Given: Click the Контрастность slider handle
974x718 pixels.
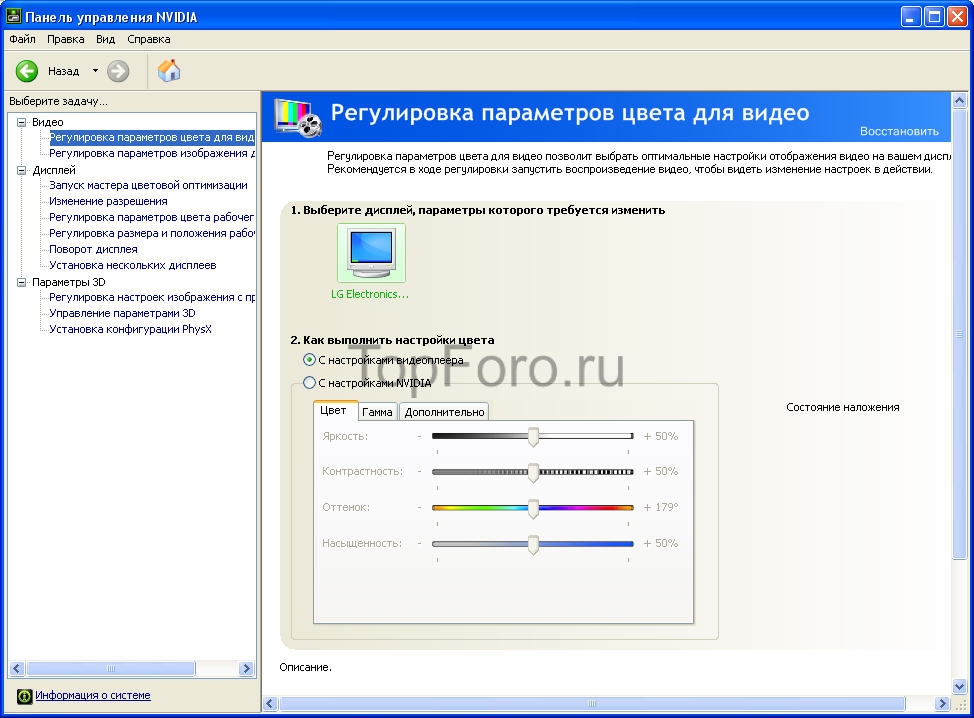Looking at the screenshot, I should click(x=533, y=473).
